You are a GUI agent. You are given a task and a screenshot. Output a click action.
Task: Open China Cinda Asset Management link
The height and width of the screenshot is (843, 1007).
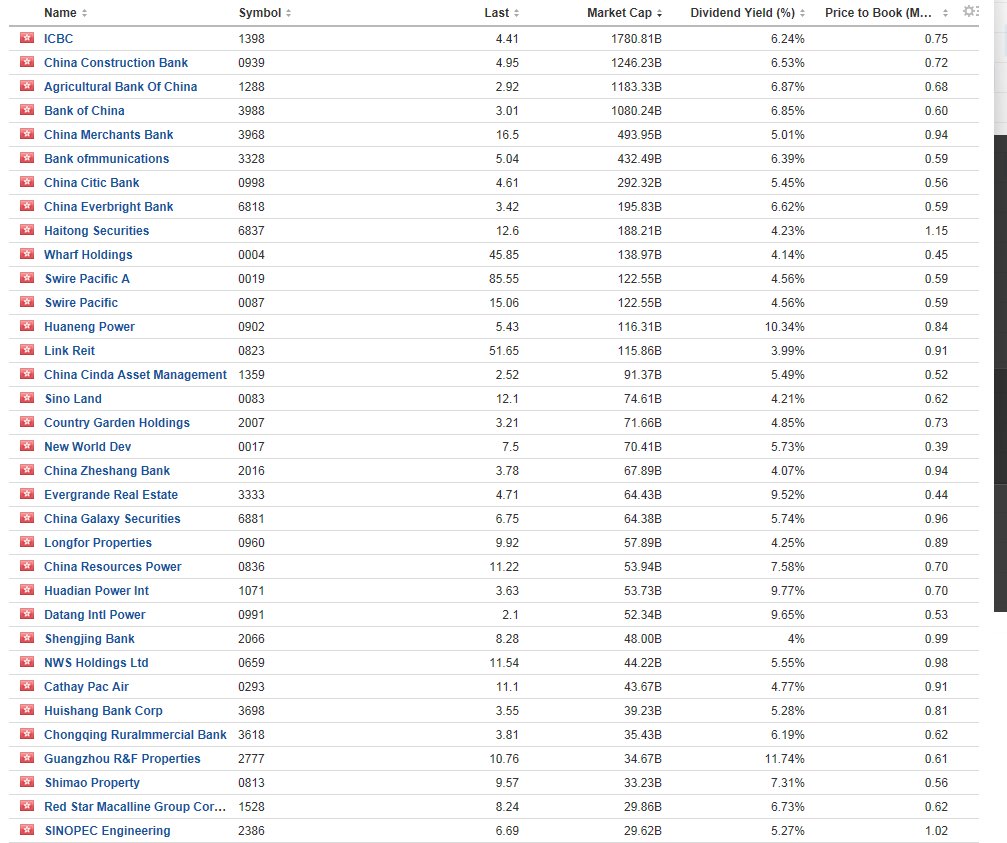[135, 374]
